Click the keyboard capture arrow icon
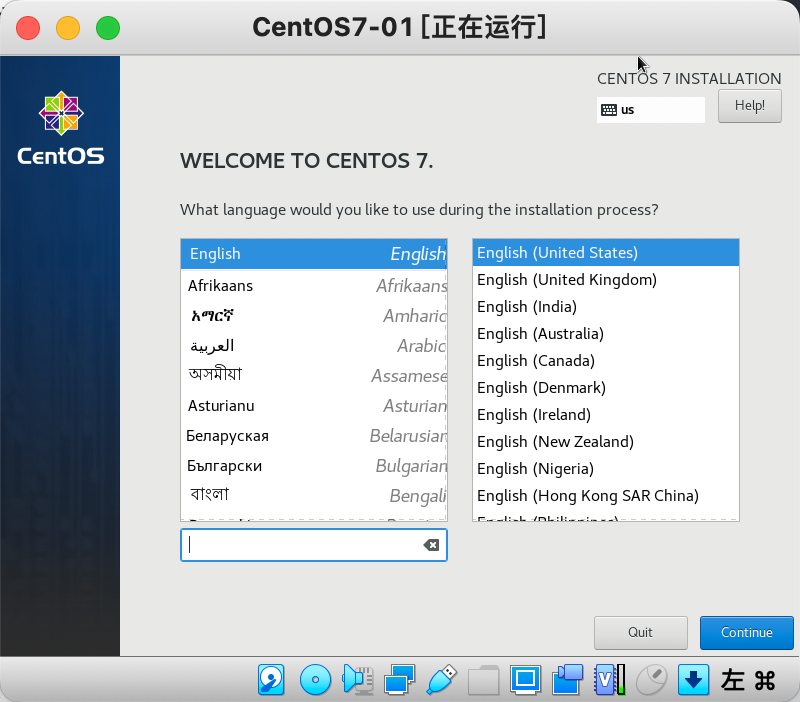800x702 pixels. 693,680
